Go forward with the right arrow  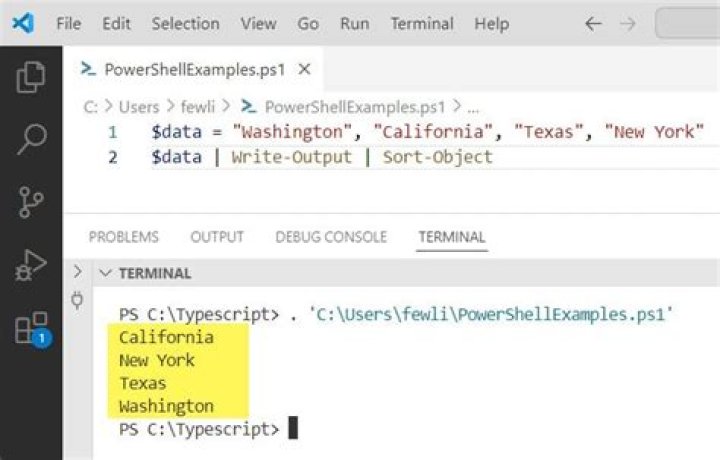[628, 23]
